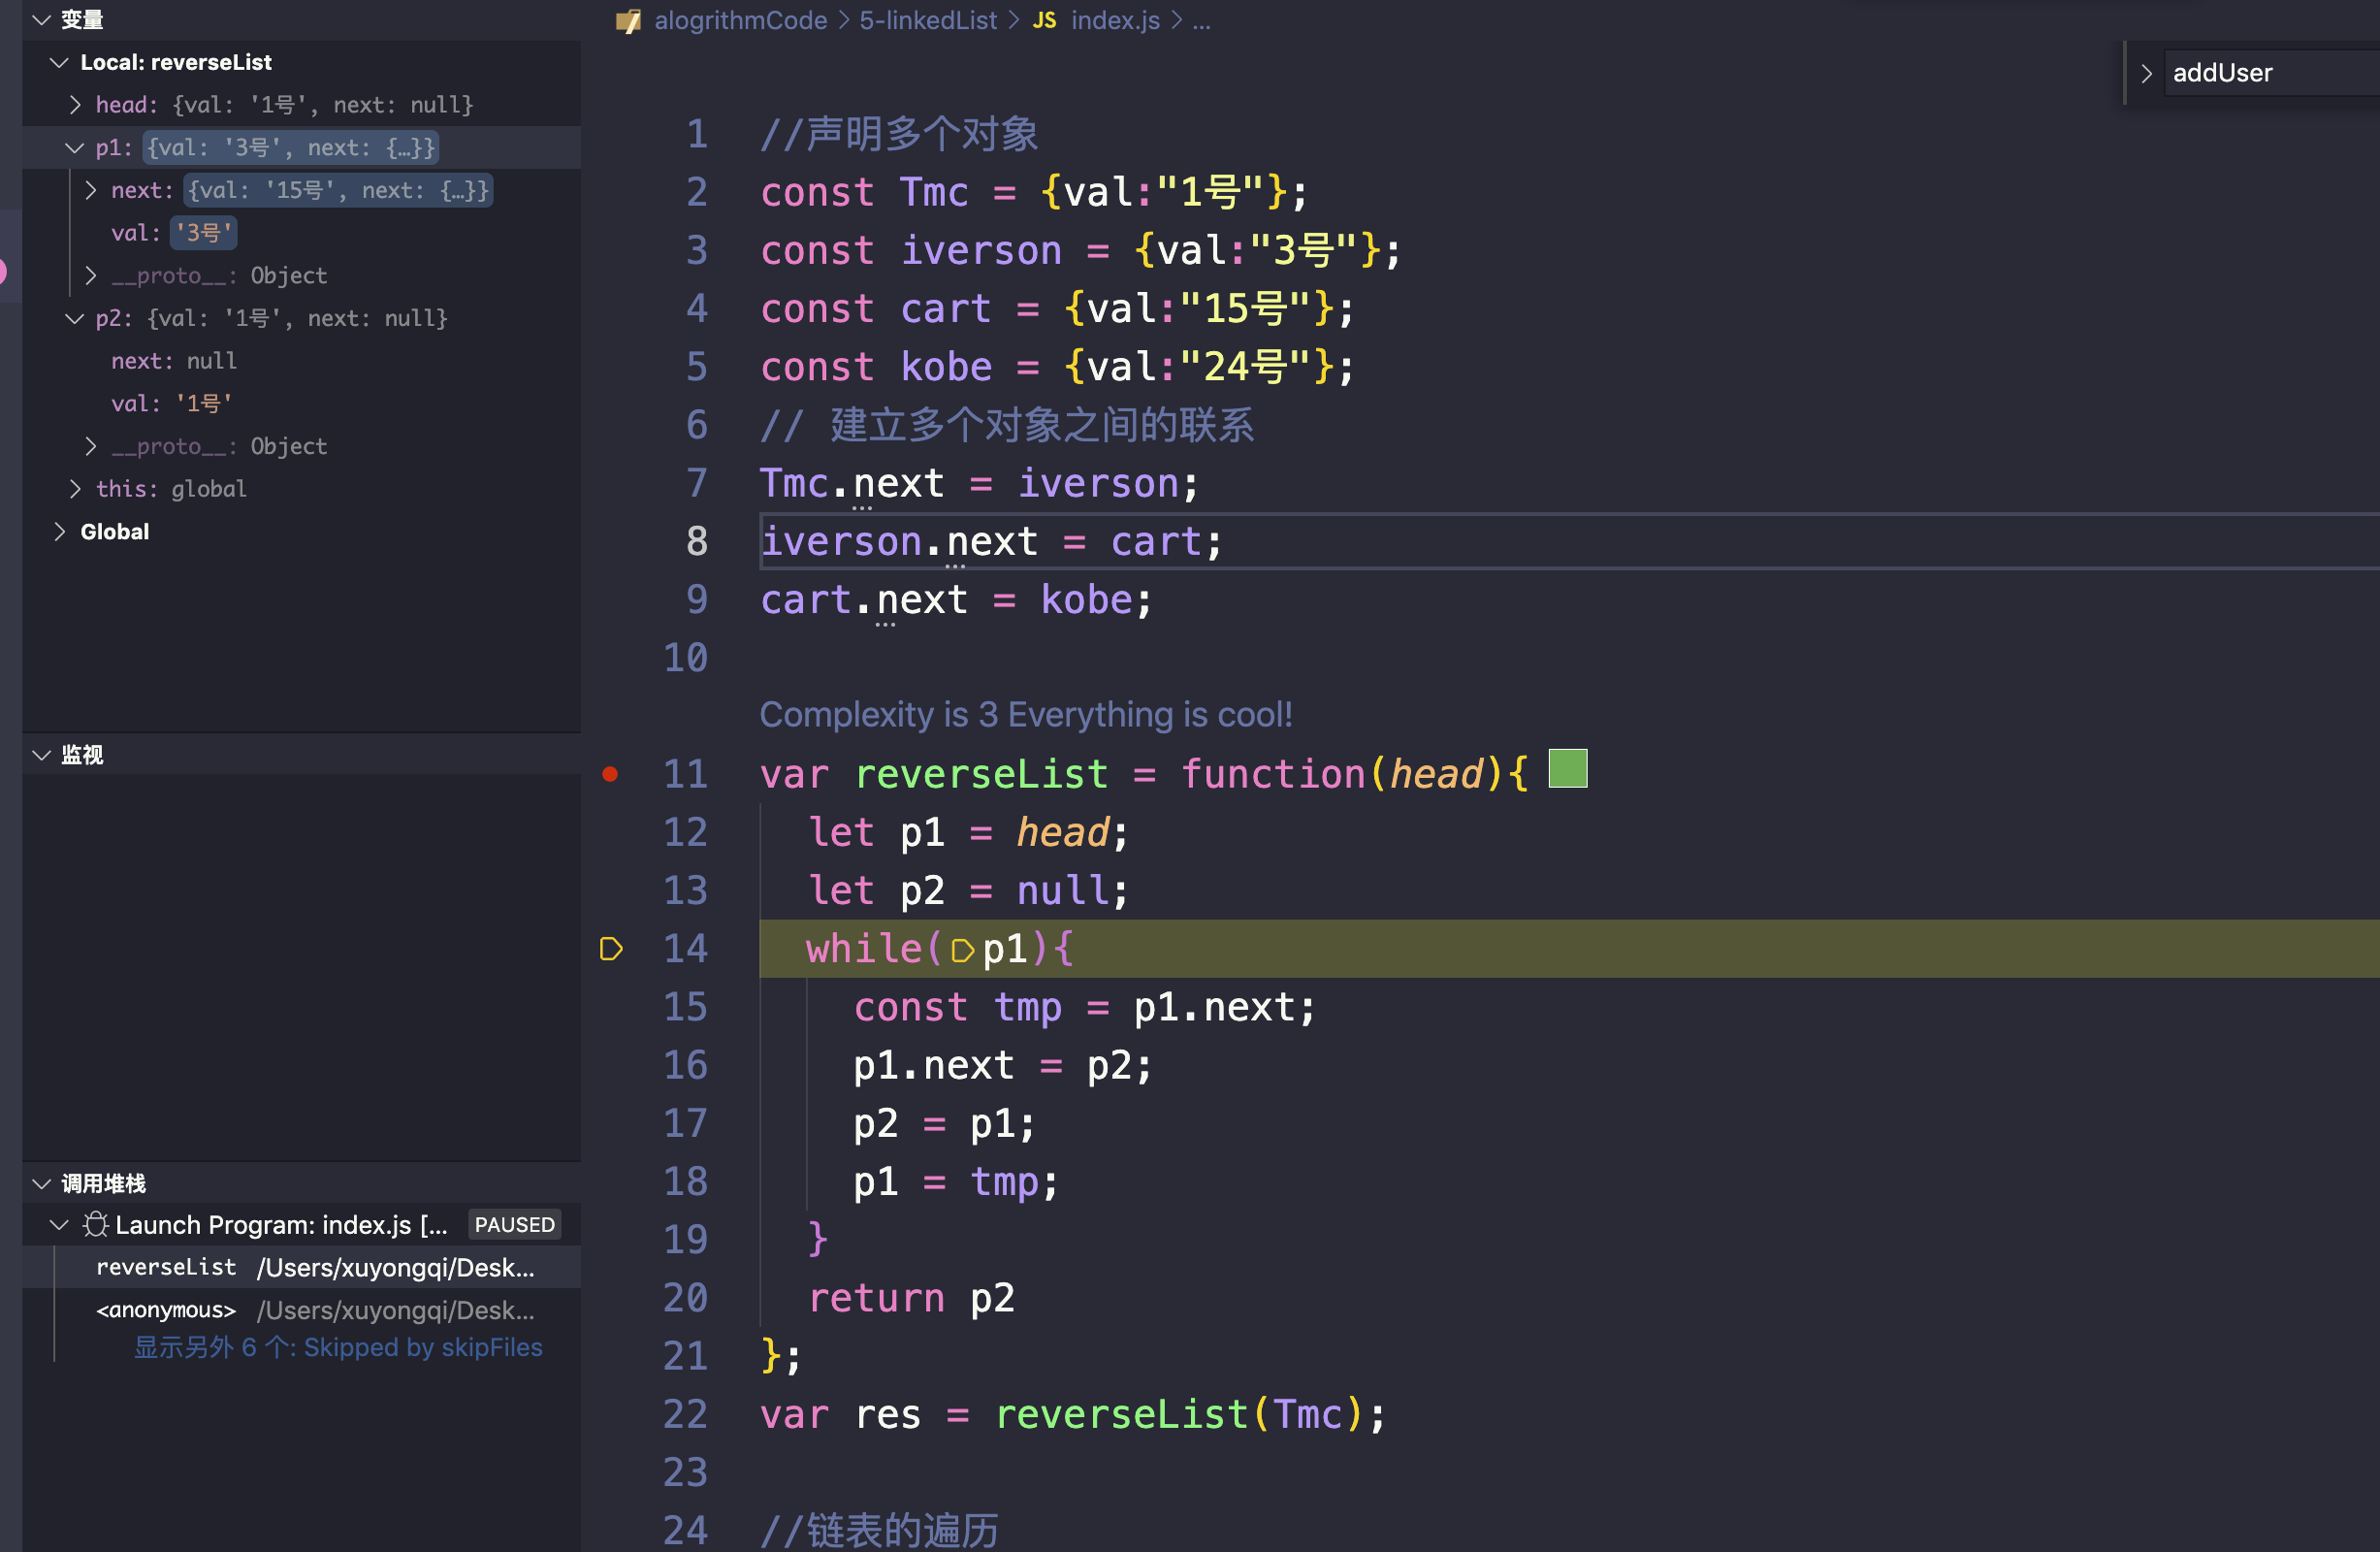This screenshot has width=2380, height=1552.
Task: Click the tmp variable on line 15
Action: tap(1027, 1008)
